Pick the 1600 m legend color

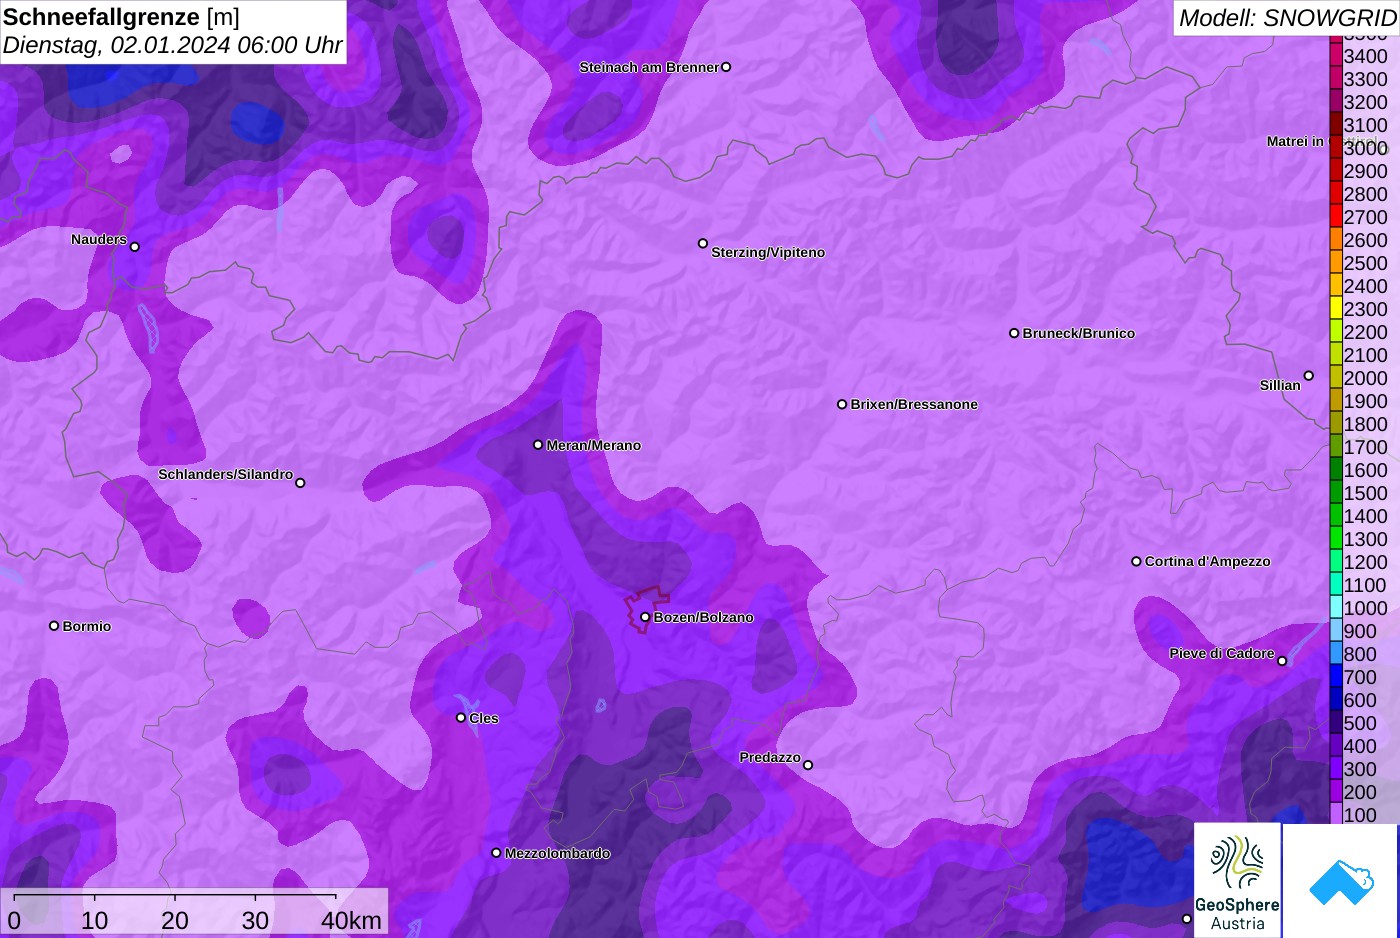click(1336, 470)
